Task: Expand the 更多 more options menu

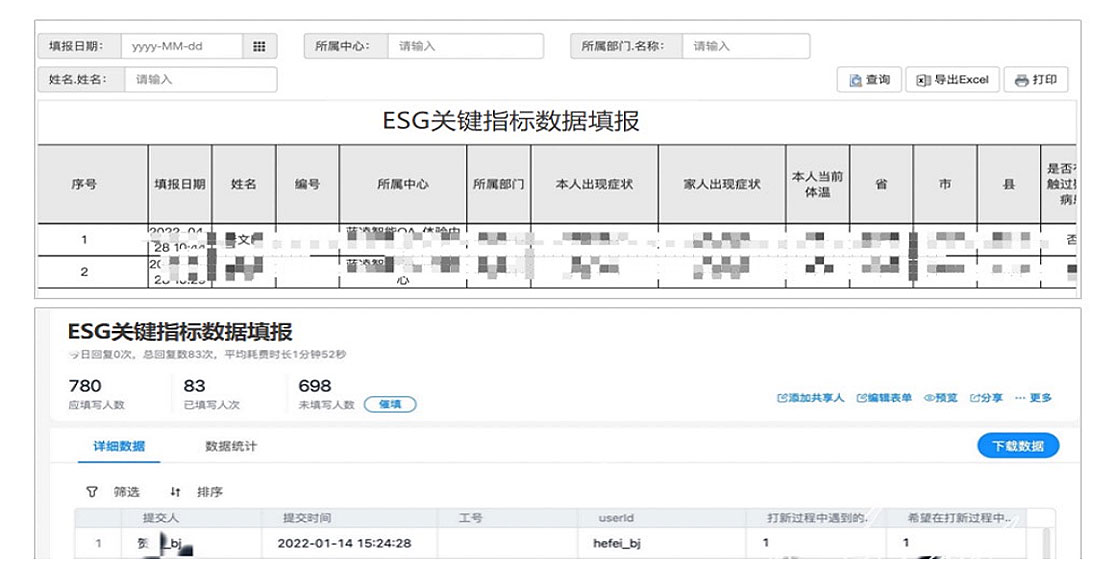Action: tap(1033, 398)
